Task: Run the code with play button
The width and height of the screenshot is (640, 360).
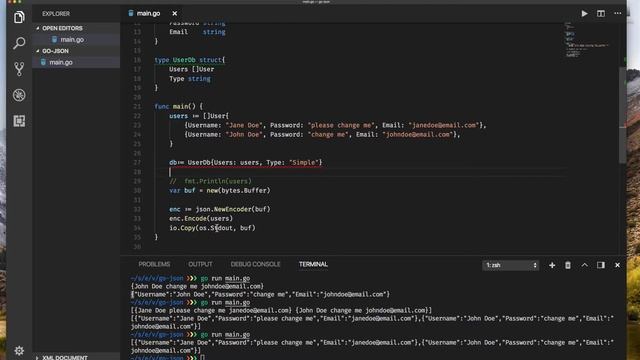Action: pyautogui.click(x=584, y=13)
